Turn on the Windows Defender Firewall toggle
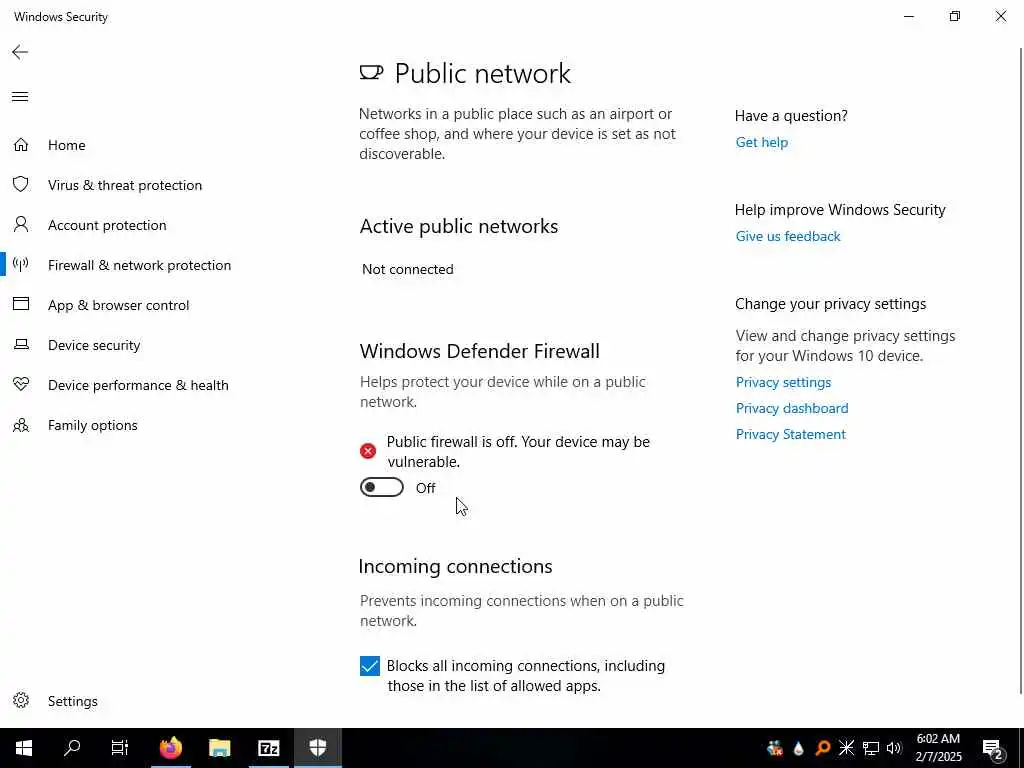The height and width of the screenshot is (768, 1024). pos(382,487)
